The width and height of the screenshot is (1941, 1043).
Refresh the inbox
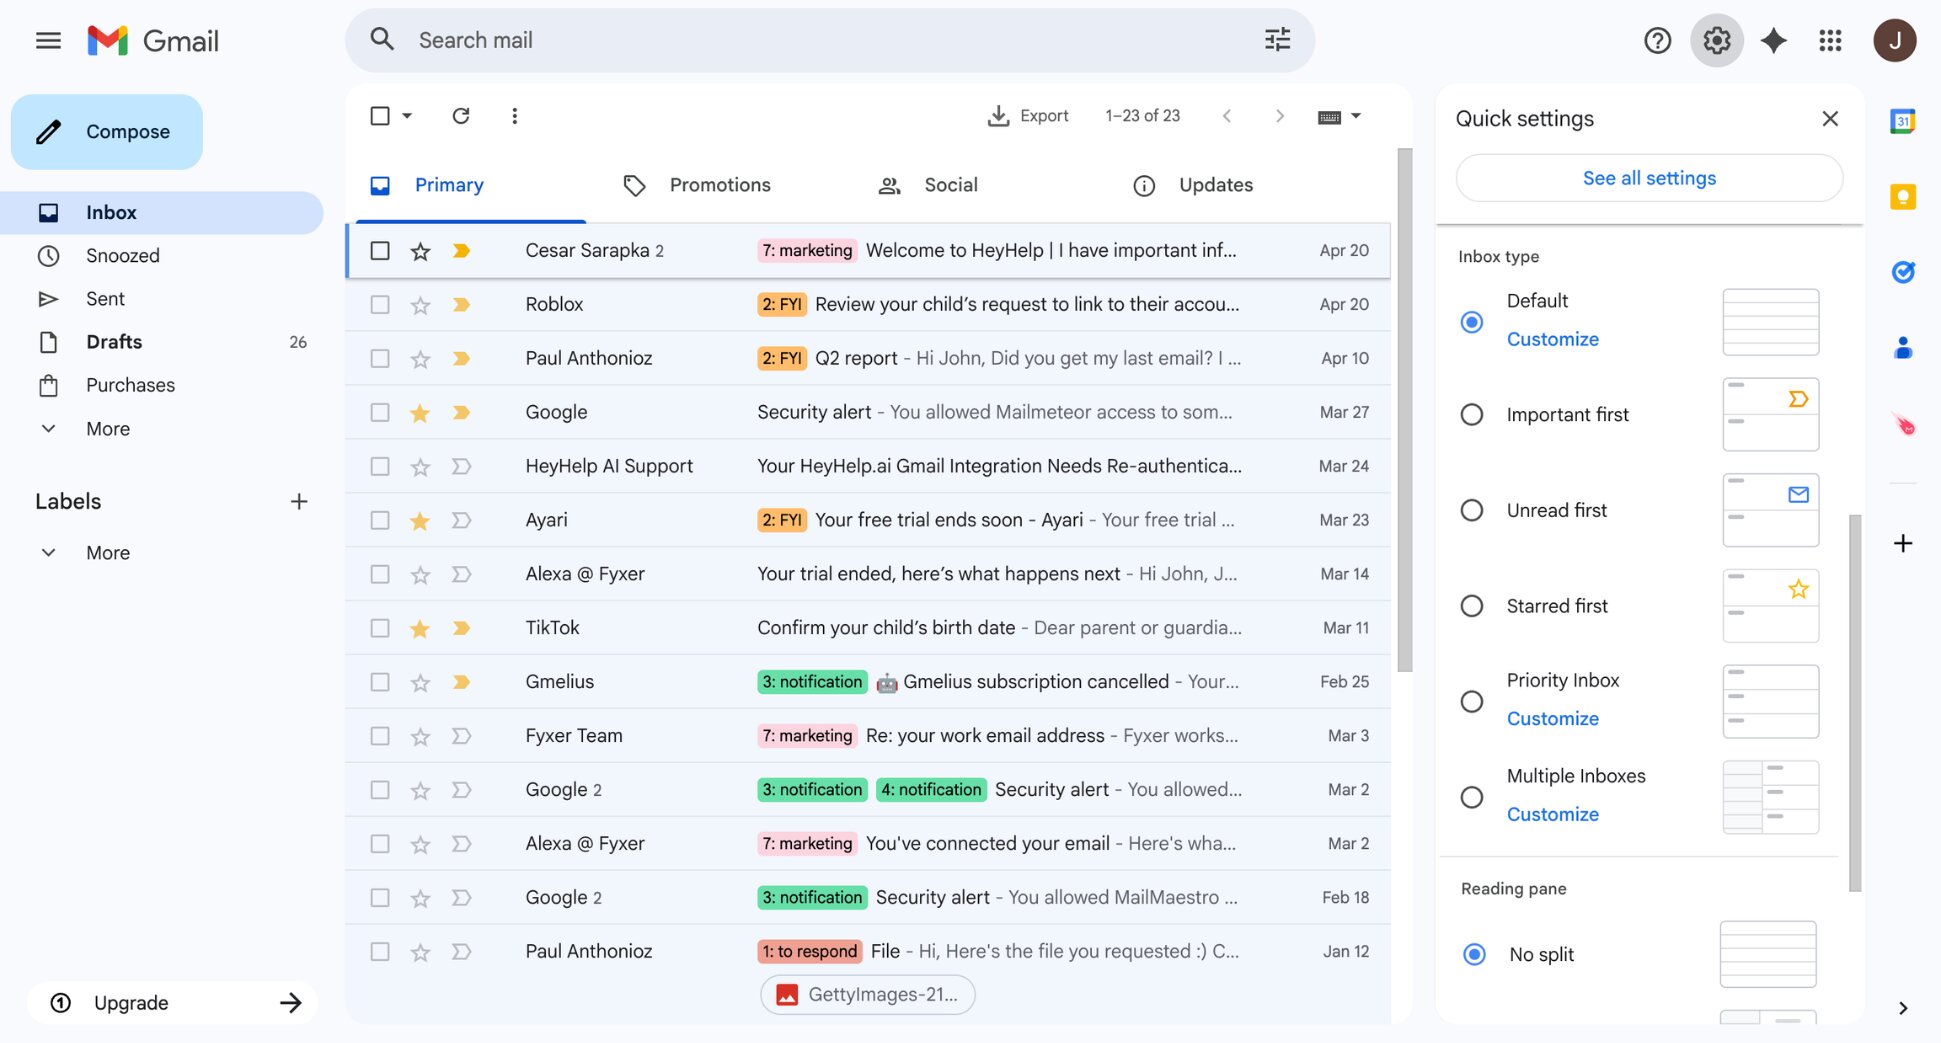pyautogui.click(x=461, y=116)
